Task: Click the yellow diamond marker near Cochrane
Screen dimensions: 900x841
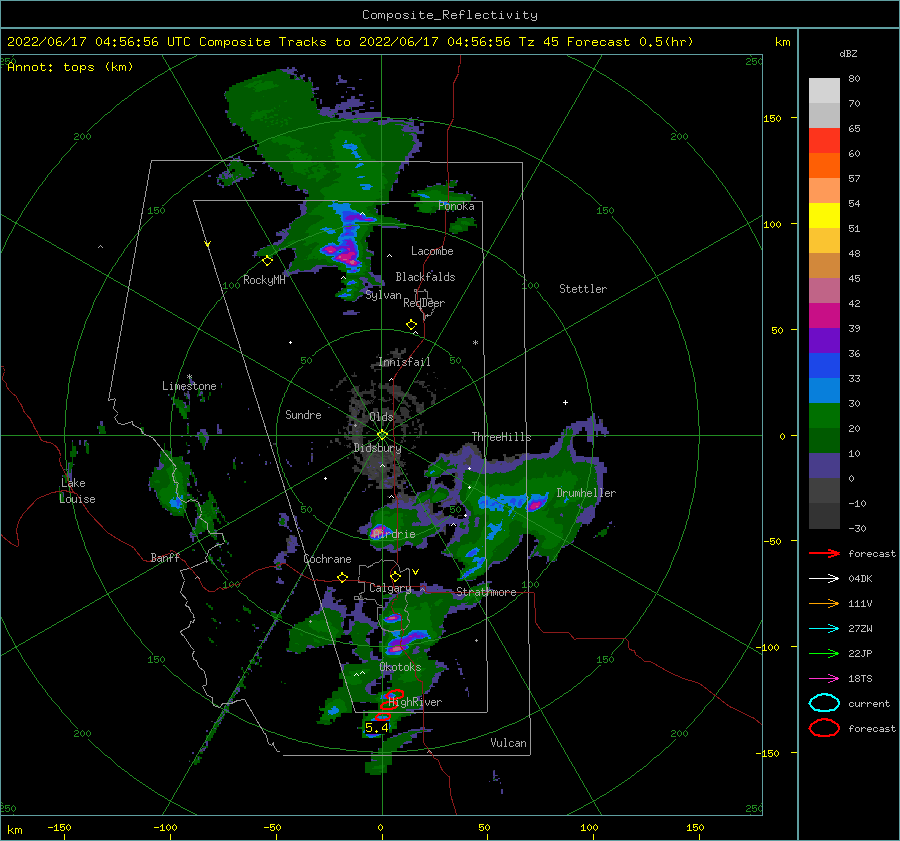Action: pos(342,578)
